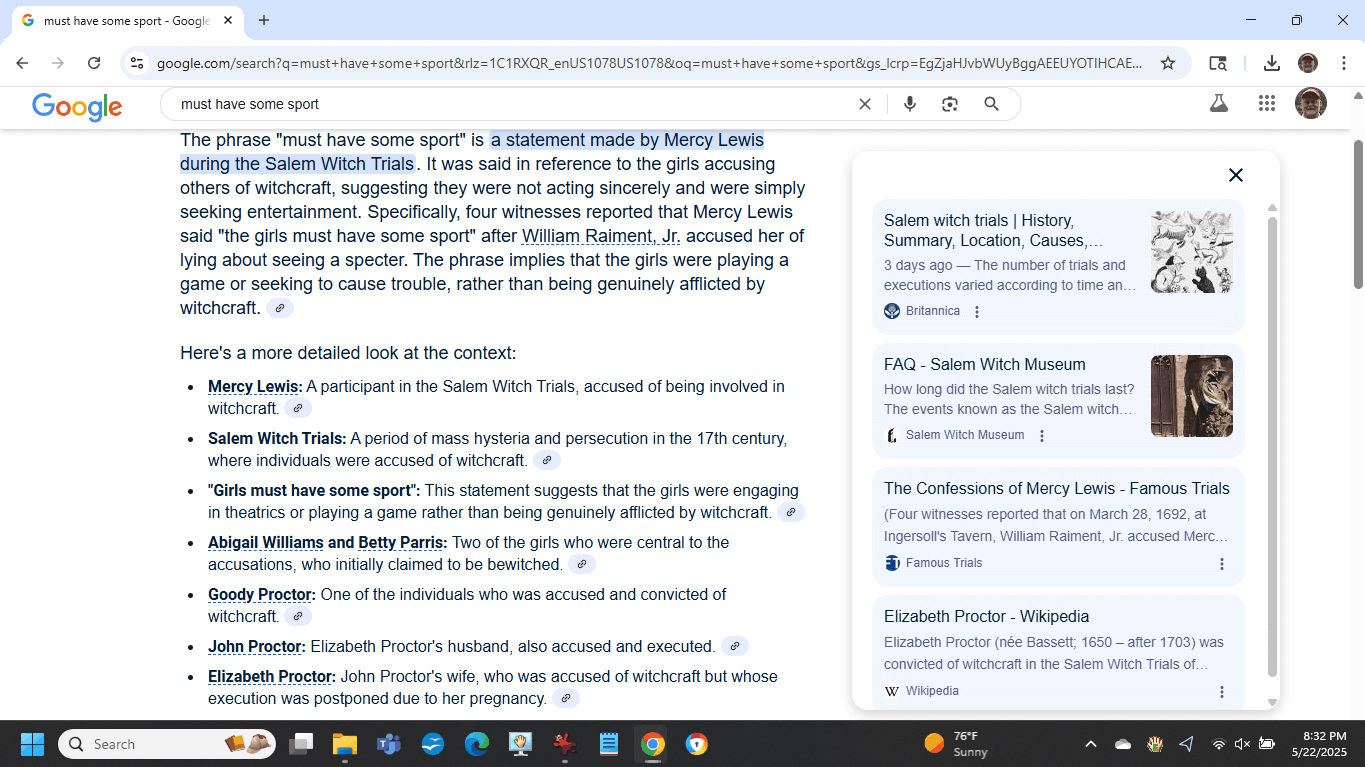This screenshot has height=767, width=1365.
Task: Open Chrome downloads icon
Action: click(x=1272, y=63)
